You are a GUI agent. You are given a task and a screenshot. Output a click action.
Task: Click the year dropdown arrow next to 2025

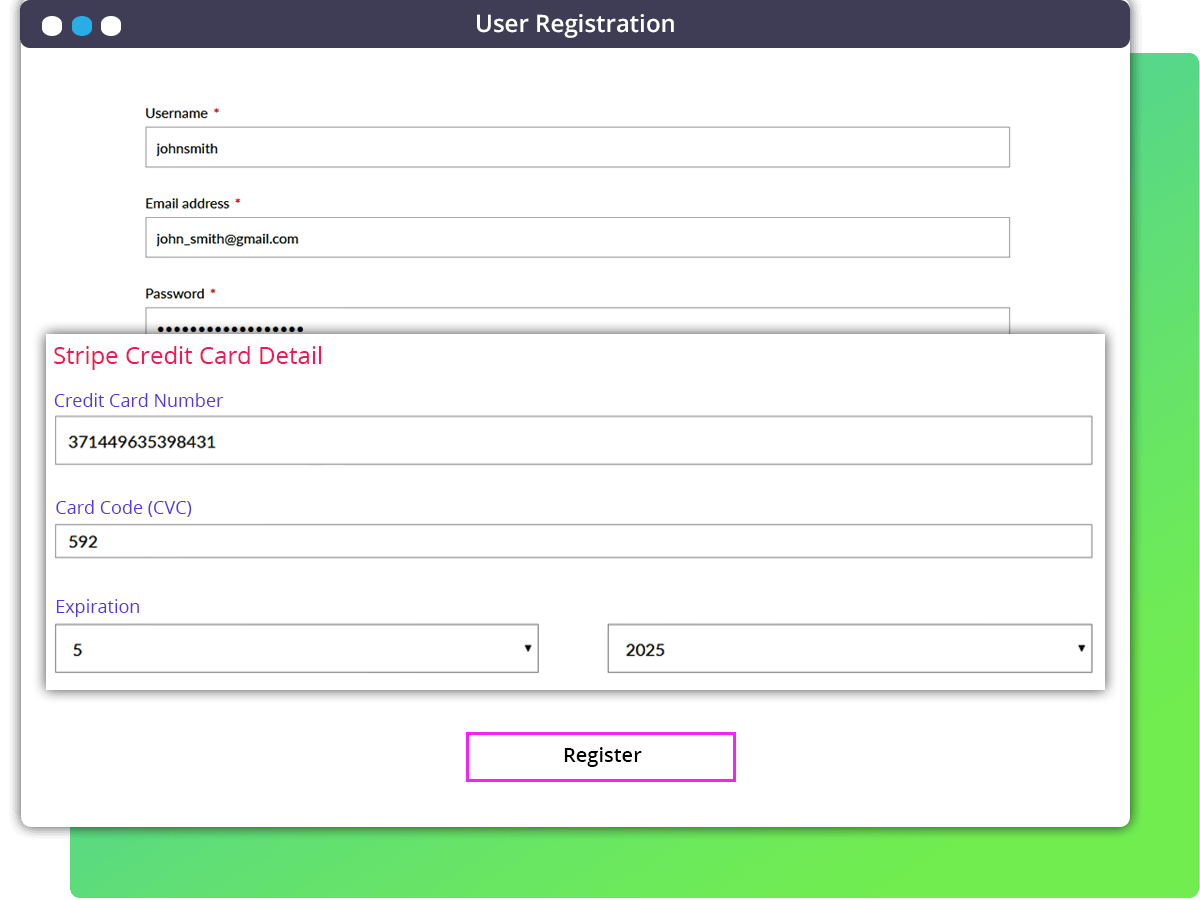coord(1081,649)
